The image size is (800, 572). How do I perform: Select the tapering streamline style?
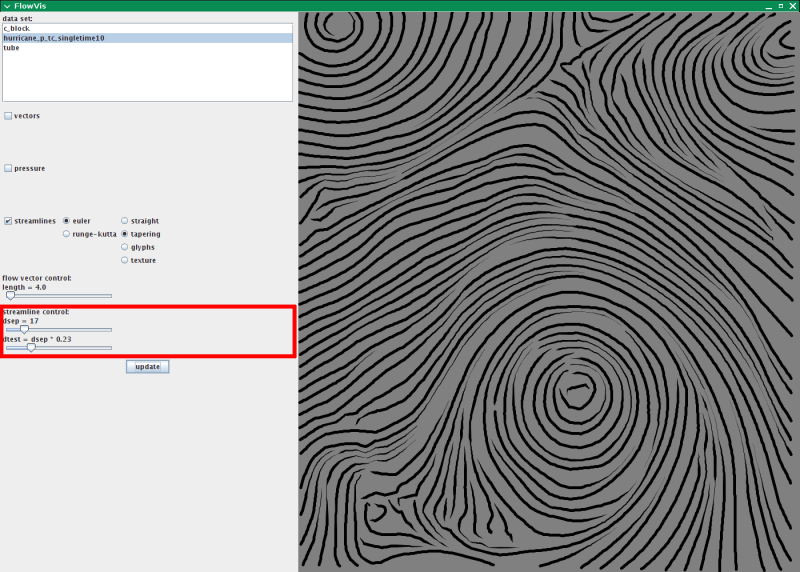click(x=125, y=234)
